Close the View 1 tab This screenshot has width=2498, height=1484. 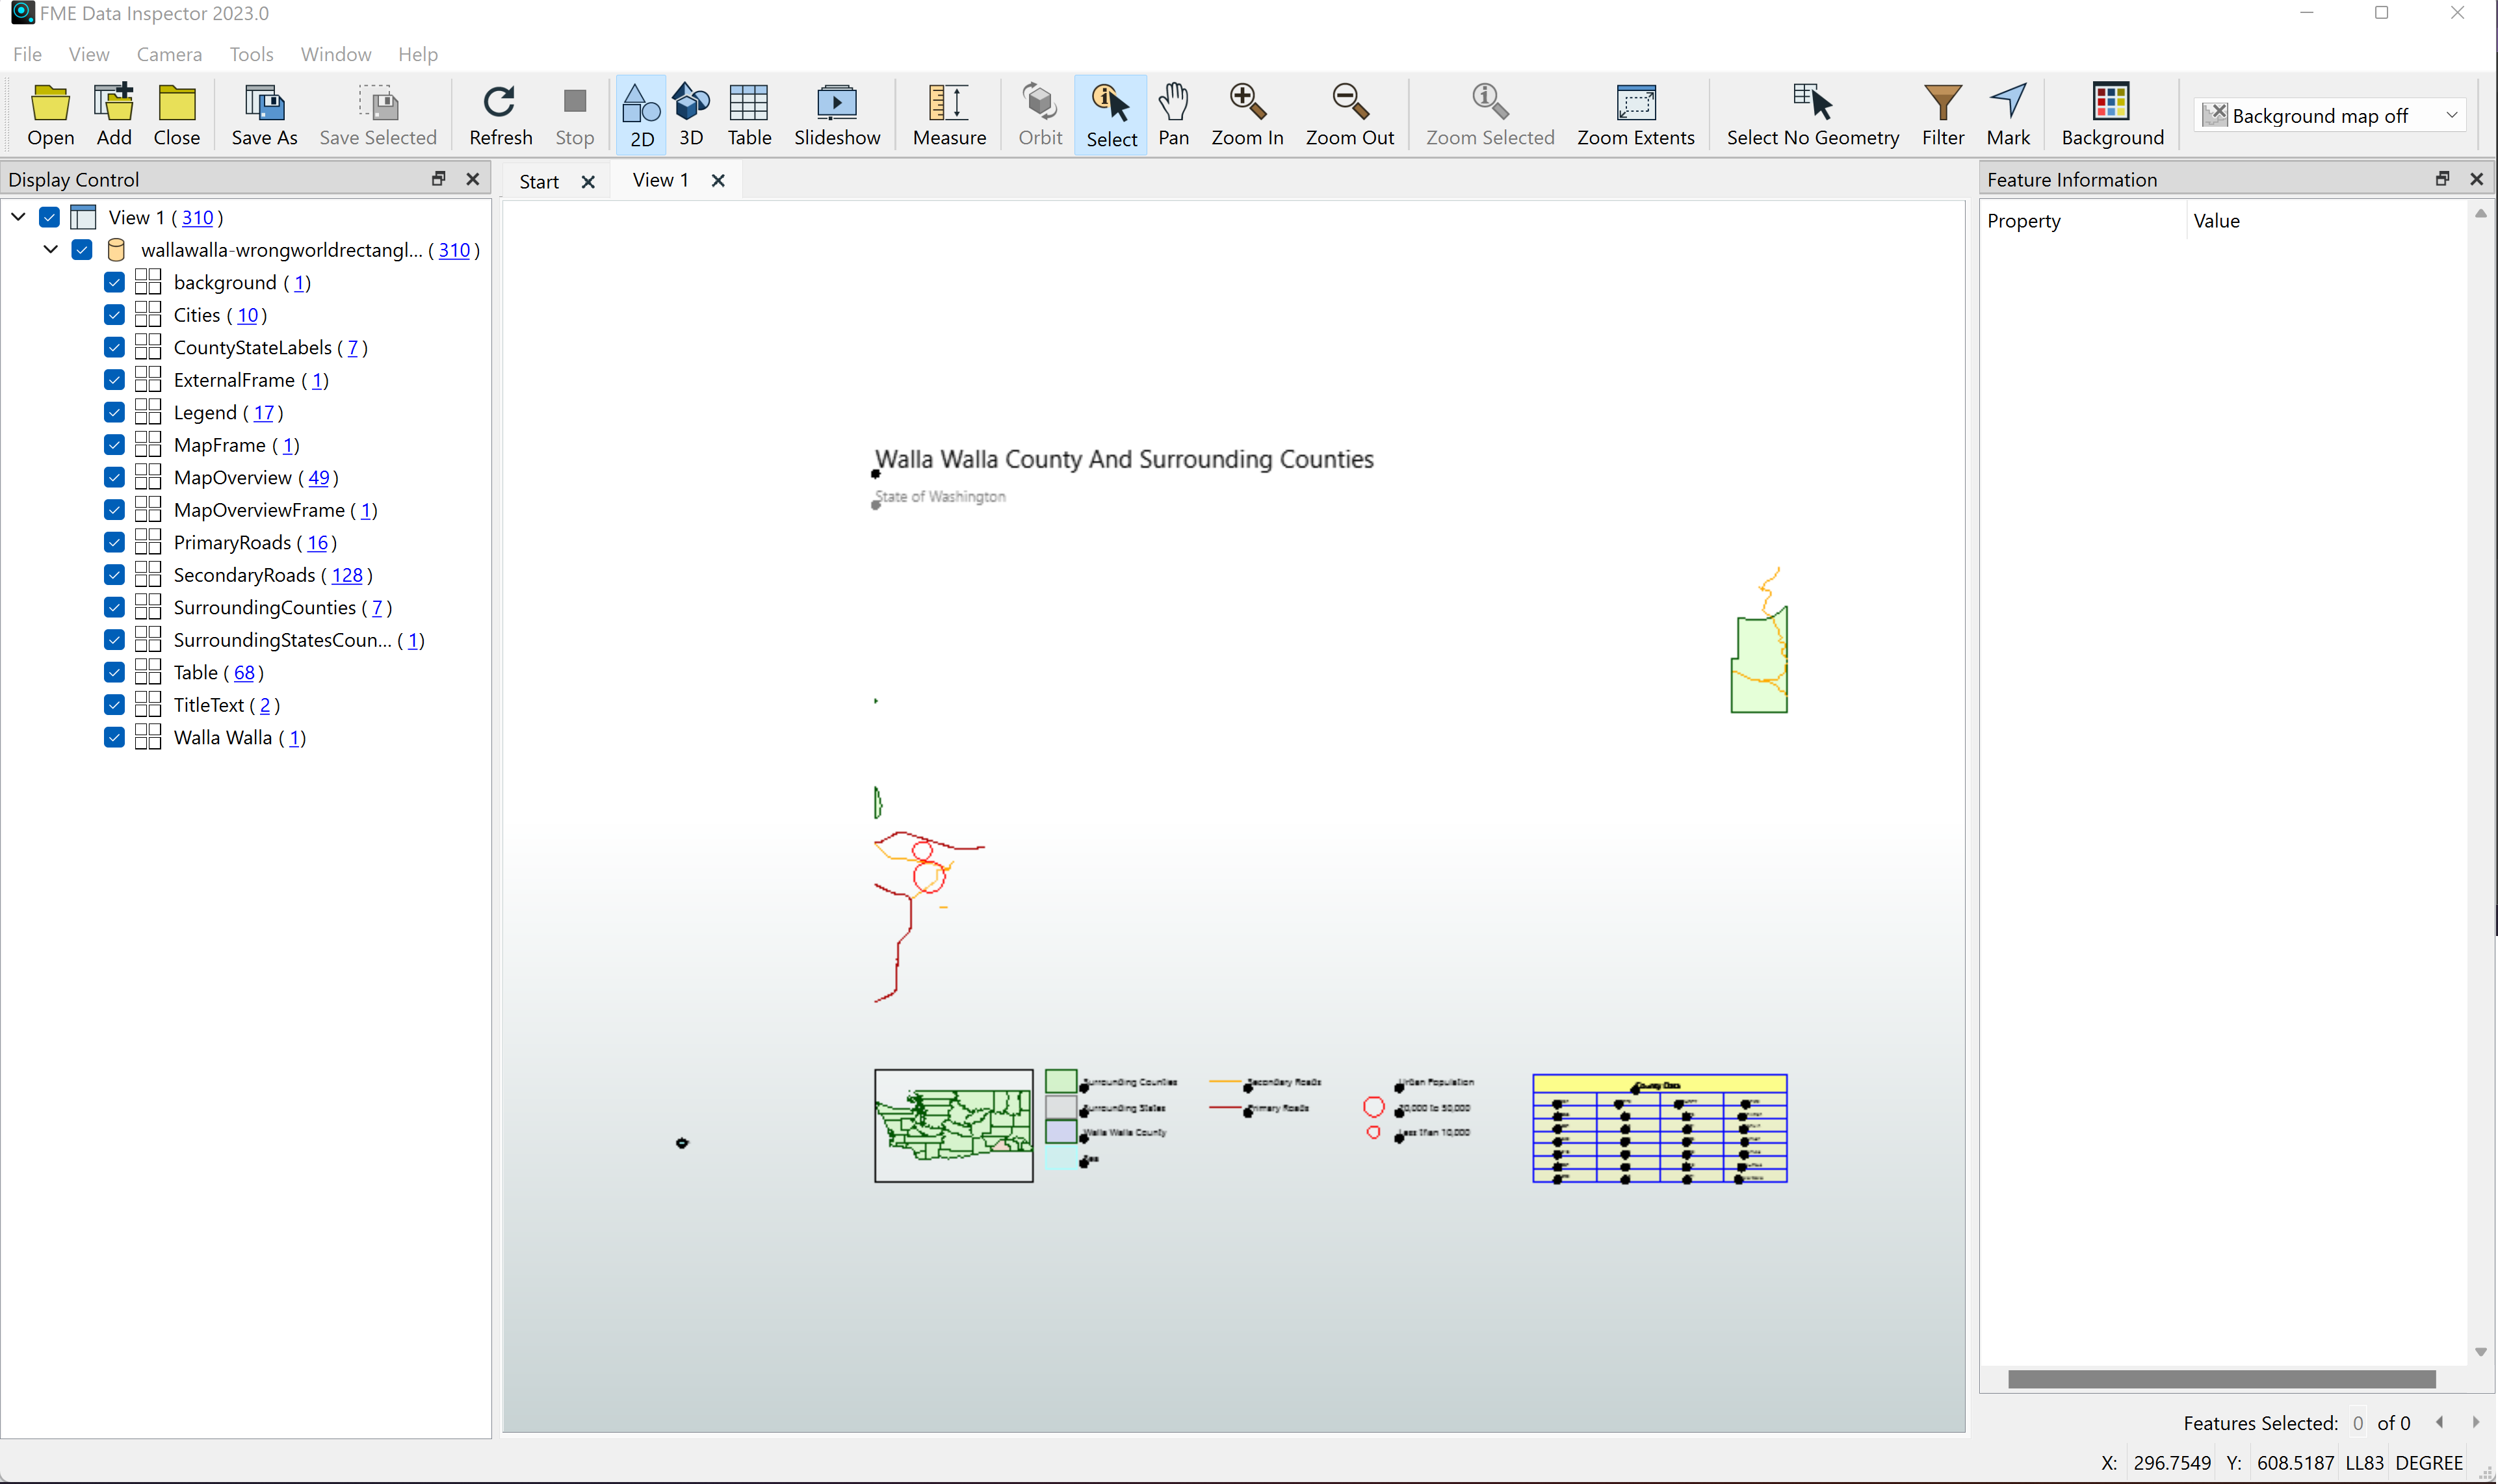[x=718, y=180]
